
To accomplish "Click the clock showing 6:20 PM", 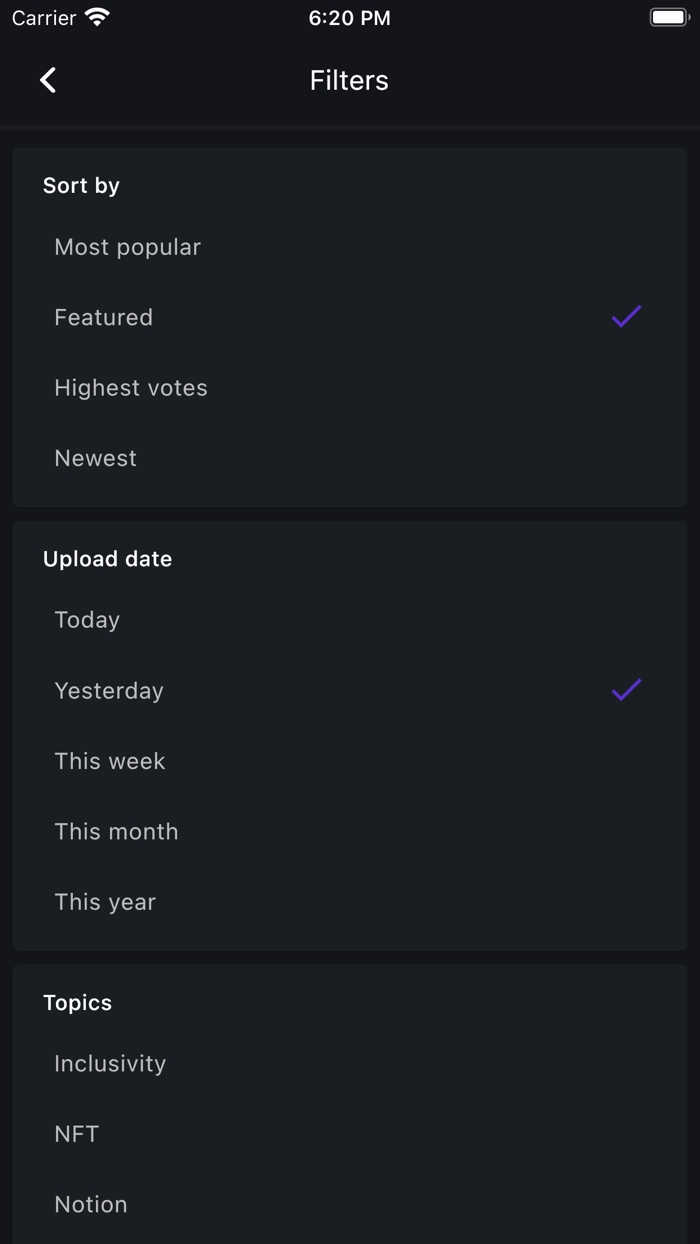I will (349, 17).
